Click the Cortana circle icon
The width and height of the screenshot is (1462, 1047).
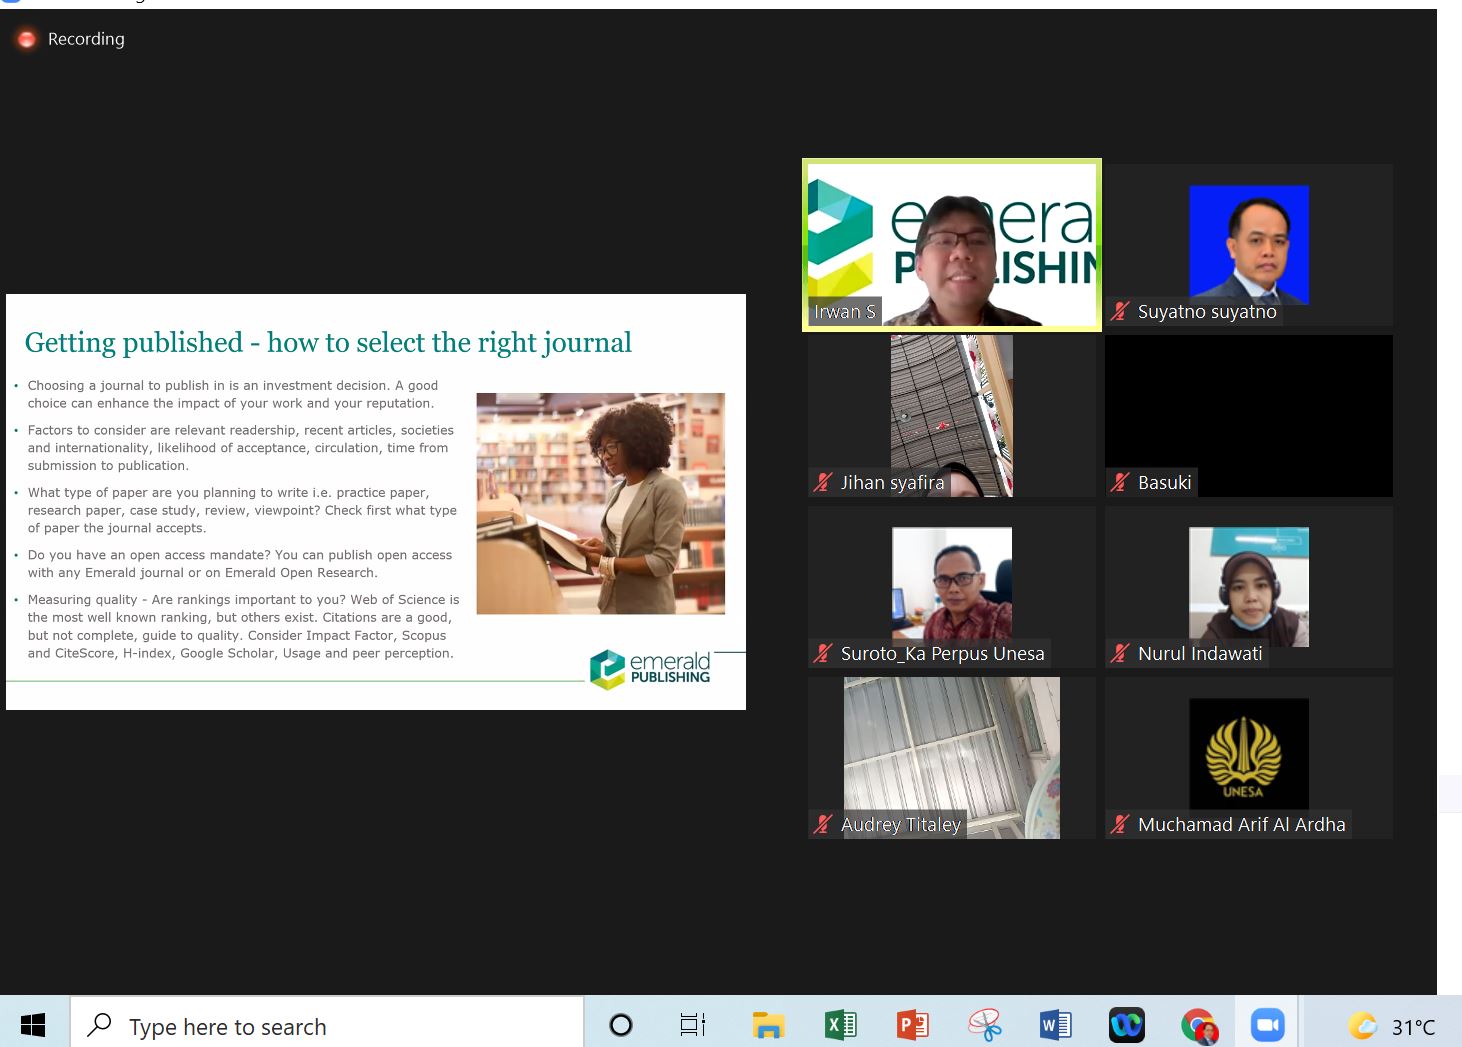click(621, 1025)
